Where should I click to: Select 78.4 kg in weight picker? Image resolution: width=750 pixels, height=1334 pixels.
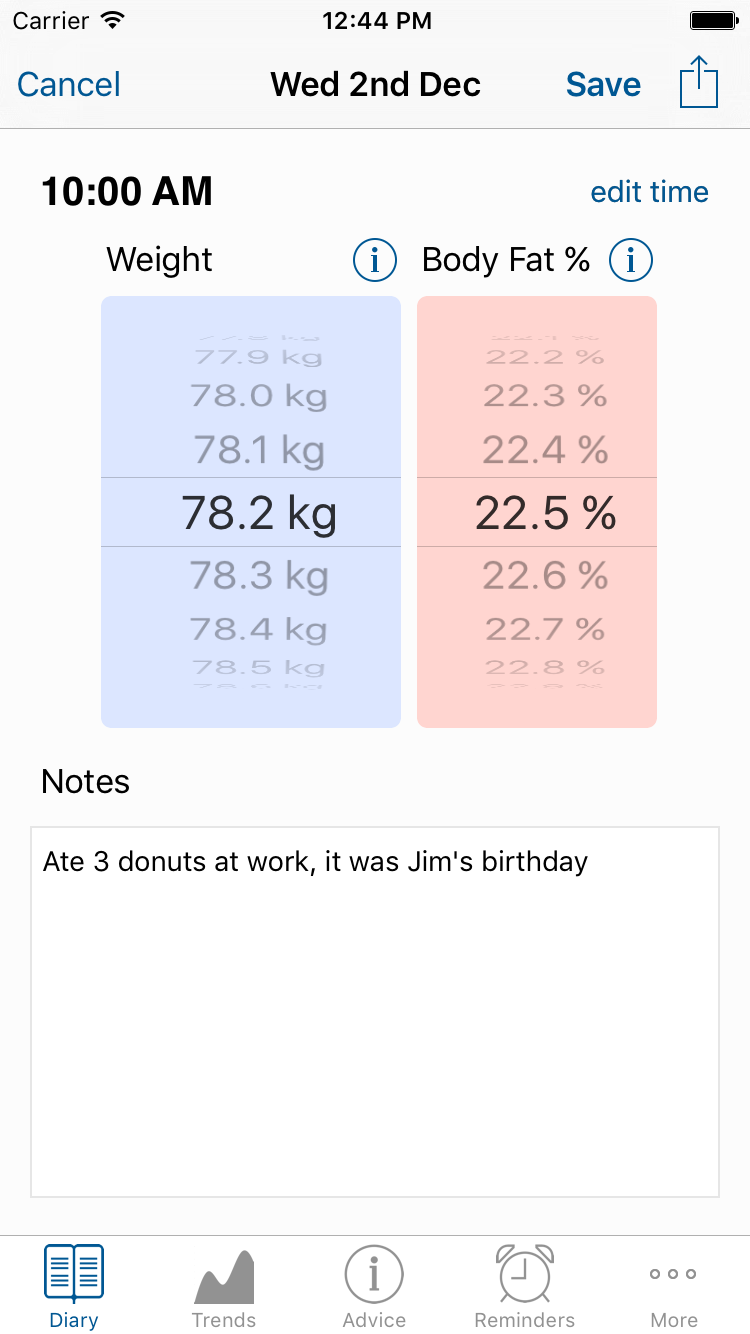pos(259,629)
